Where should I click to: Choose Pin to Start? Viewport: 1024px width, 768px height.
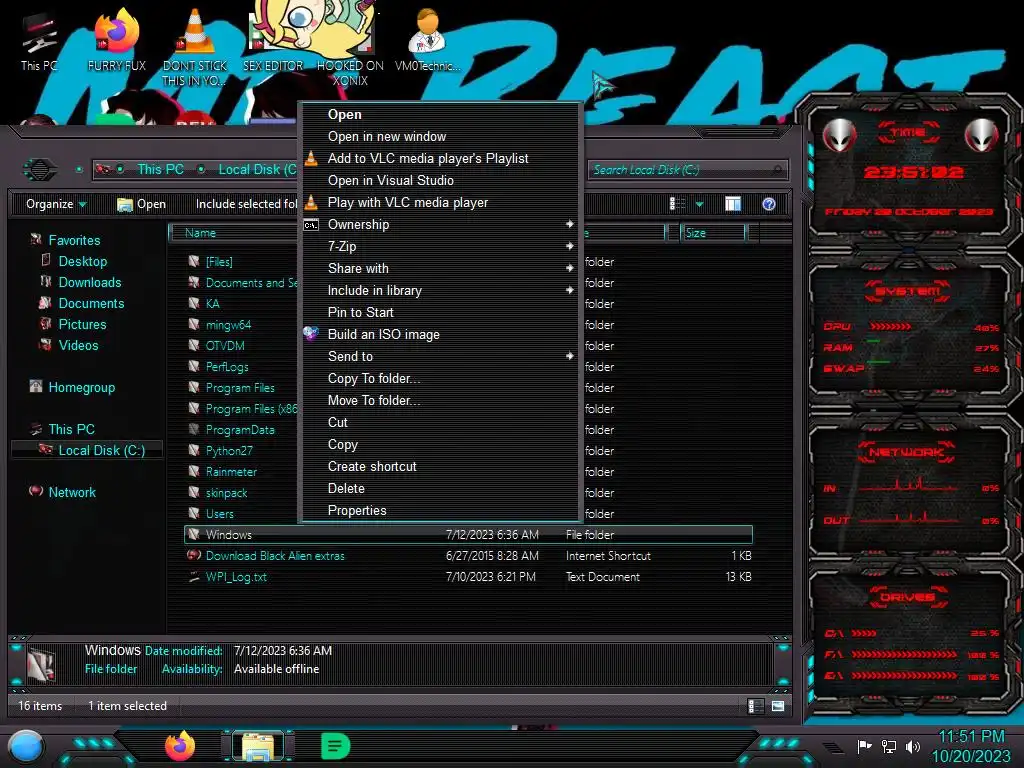[443, 312]
